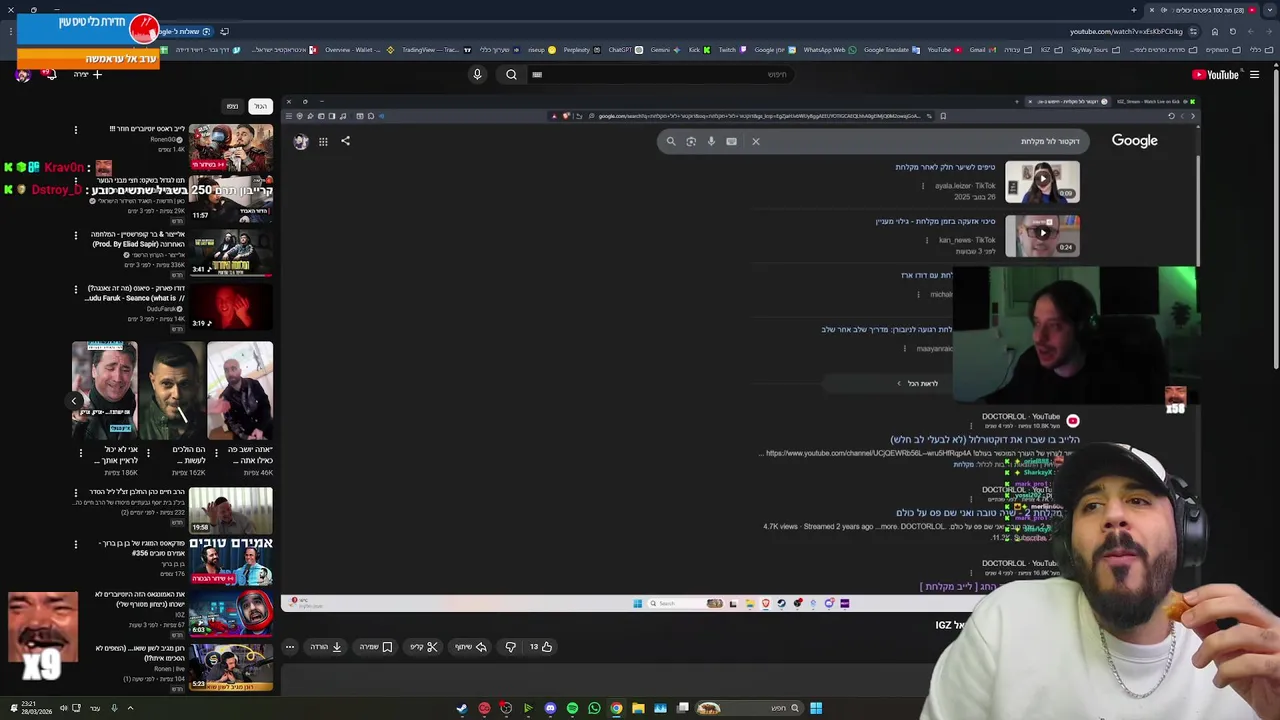Screen dimensions: 1280x720
Task: Open Spotify from the taskbar
Action: coord(572,708)
